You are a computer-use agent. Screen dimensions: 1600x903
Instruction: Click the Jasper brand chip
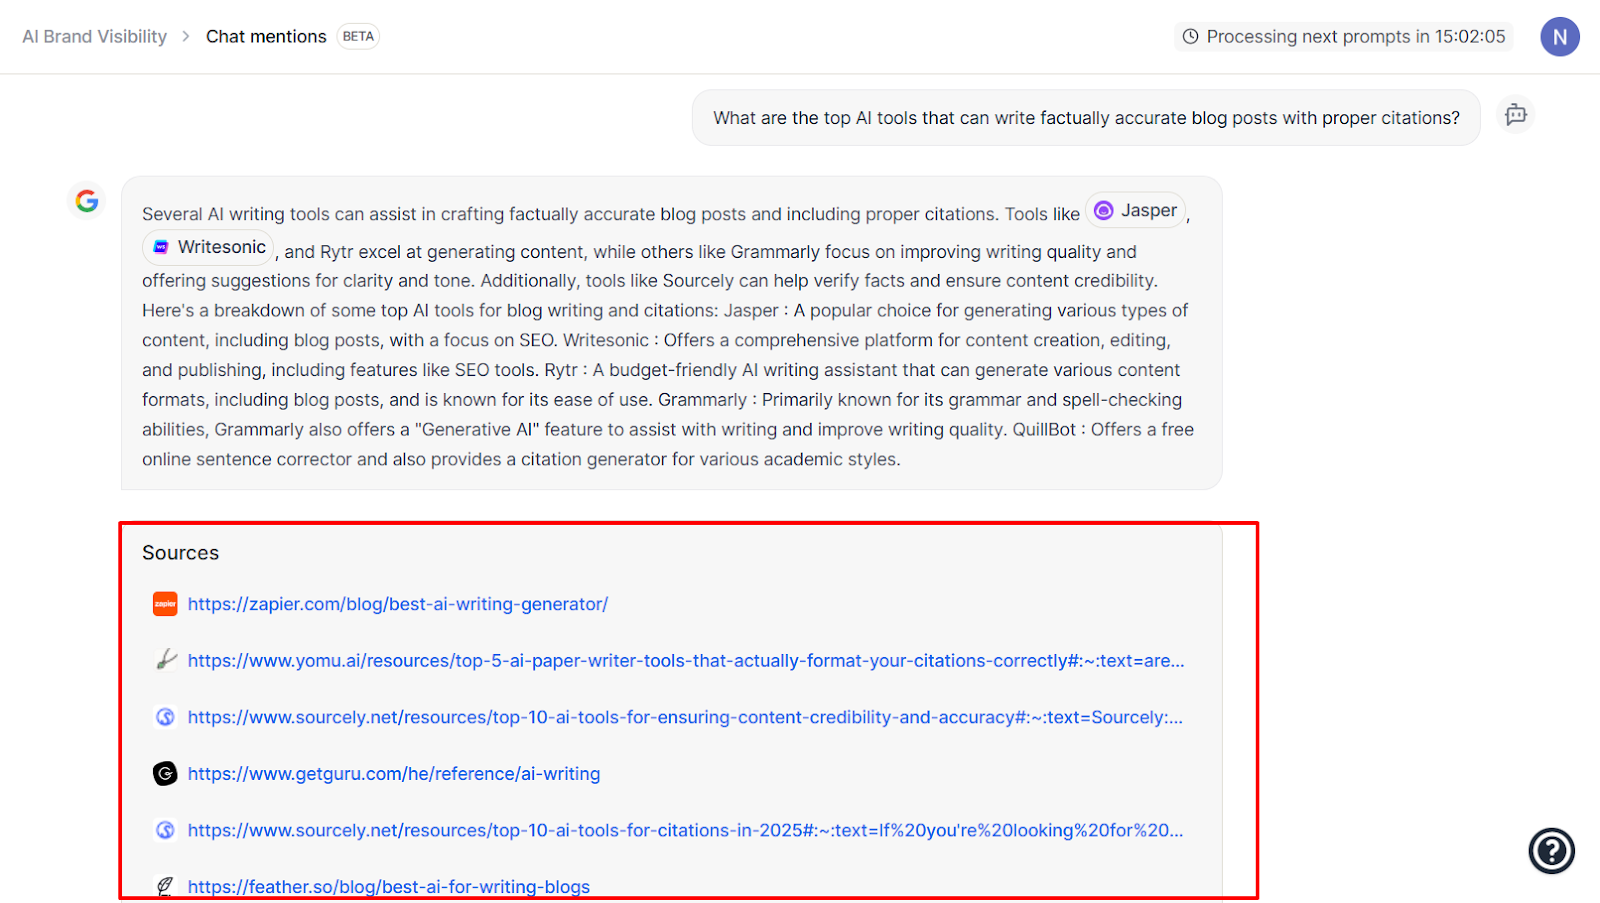pyautogui.click(x=1136, y=211)
